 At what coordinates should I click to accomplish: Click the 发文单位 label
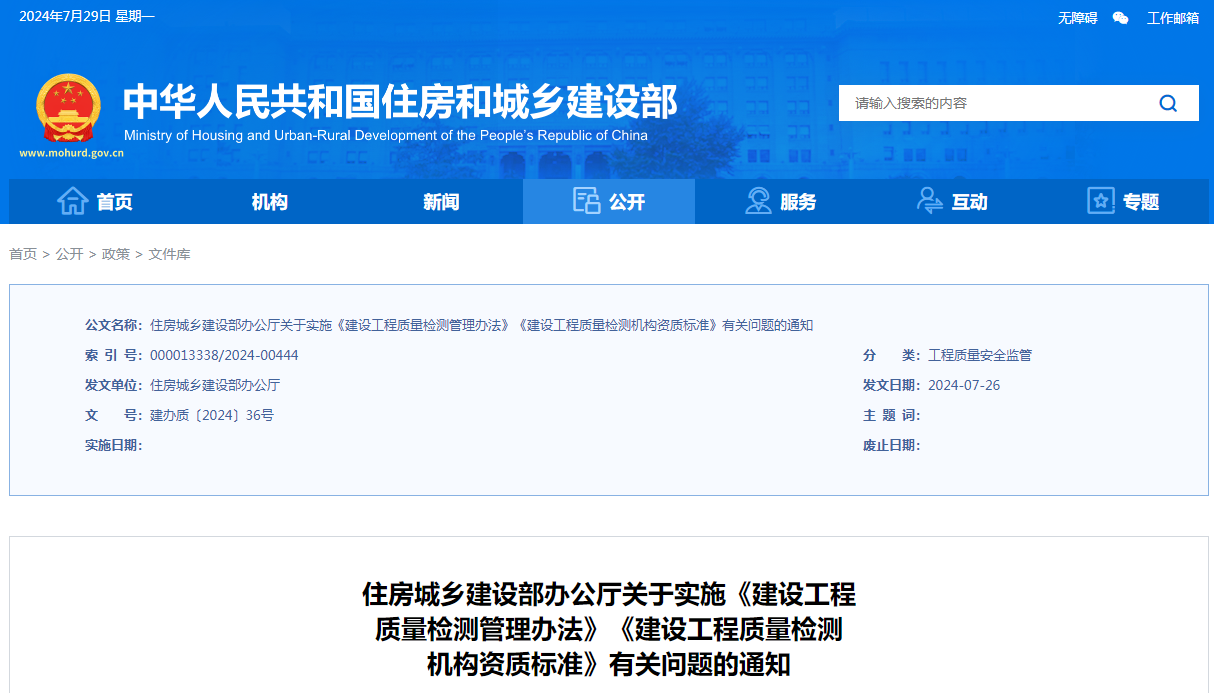point(114,385)
